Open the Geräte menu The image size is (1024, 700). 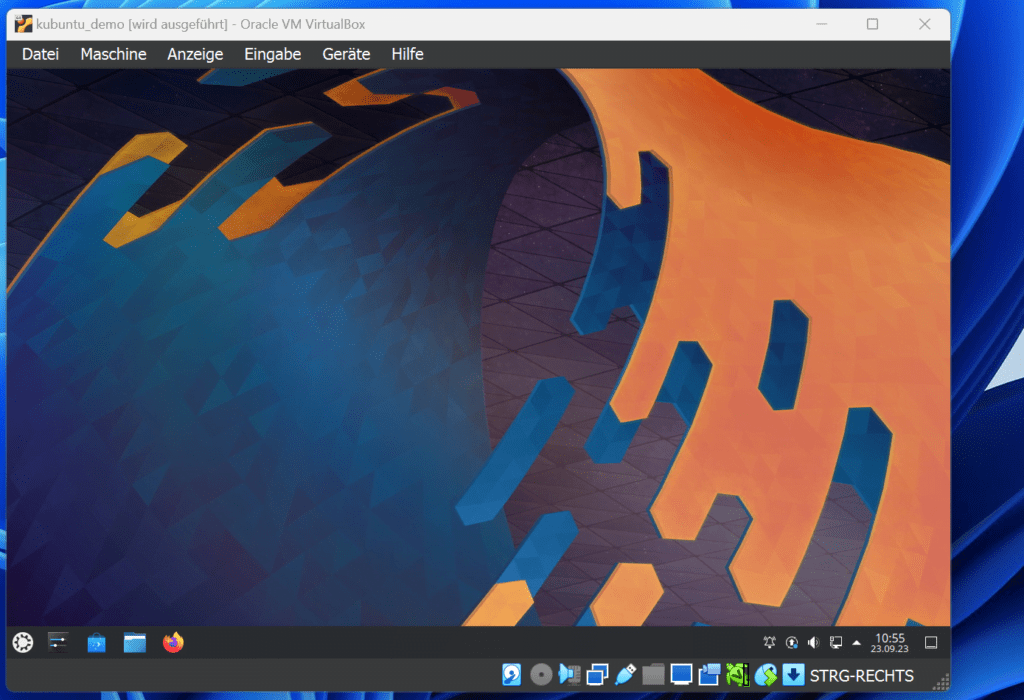346,54
